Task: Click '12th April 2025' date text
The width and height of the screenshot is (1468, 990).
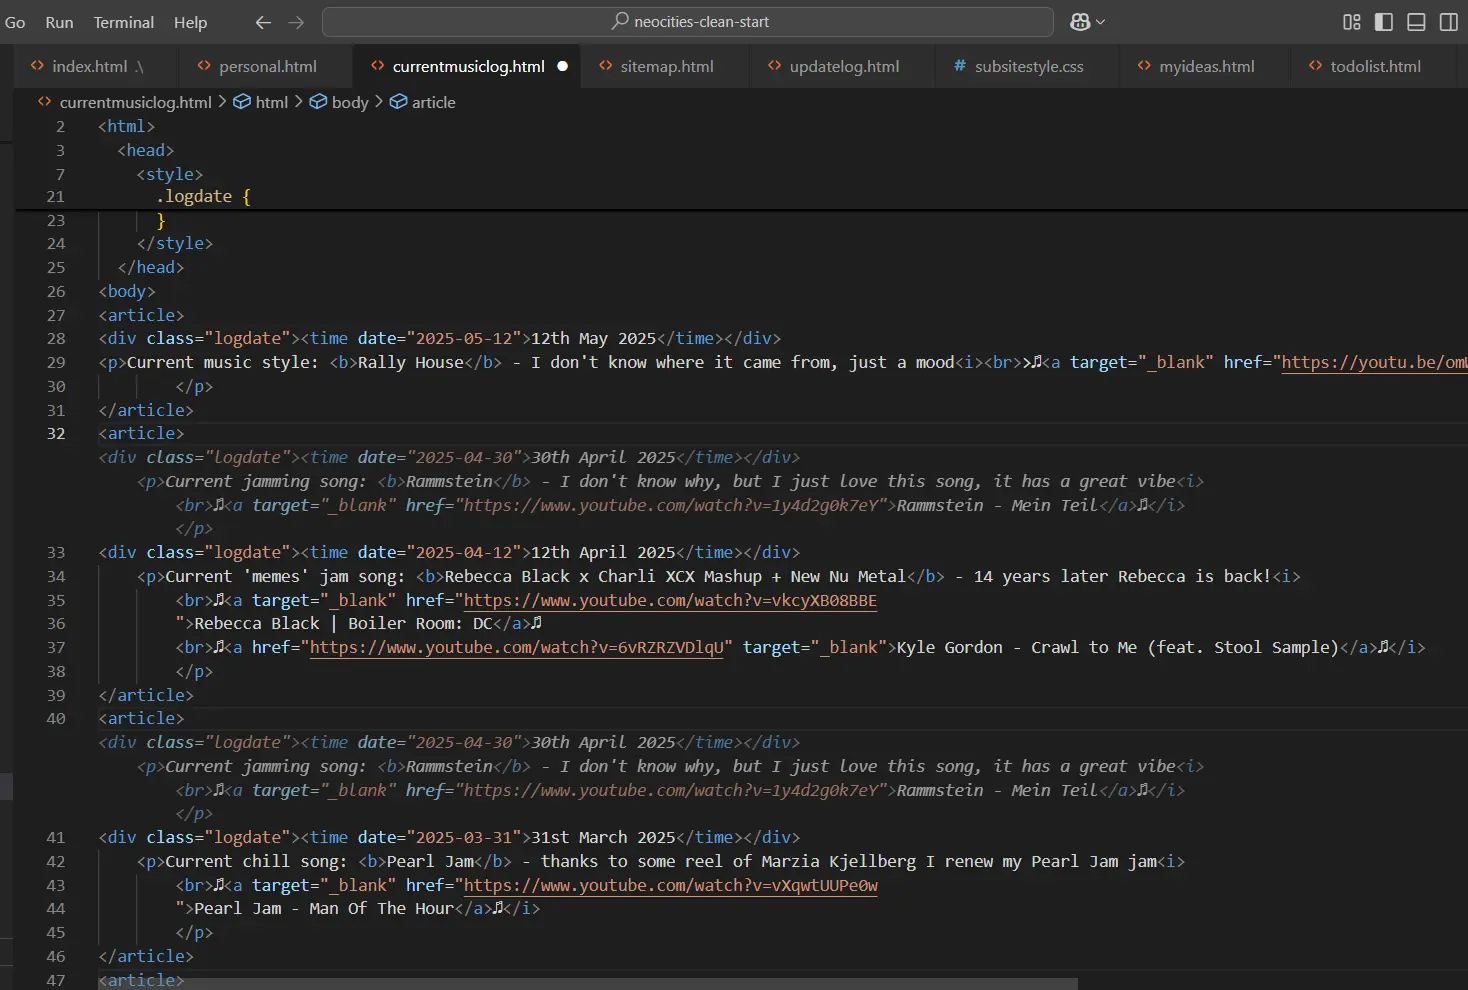Action: pyautogui.click(x=603, y=552)
